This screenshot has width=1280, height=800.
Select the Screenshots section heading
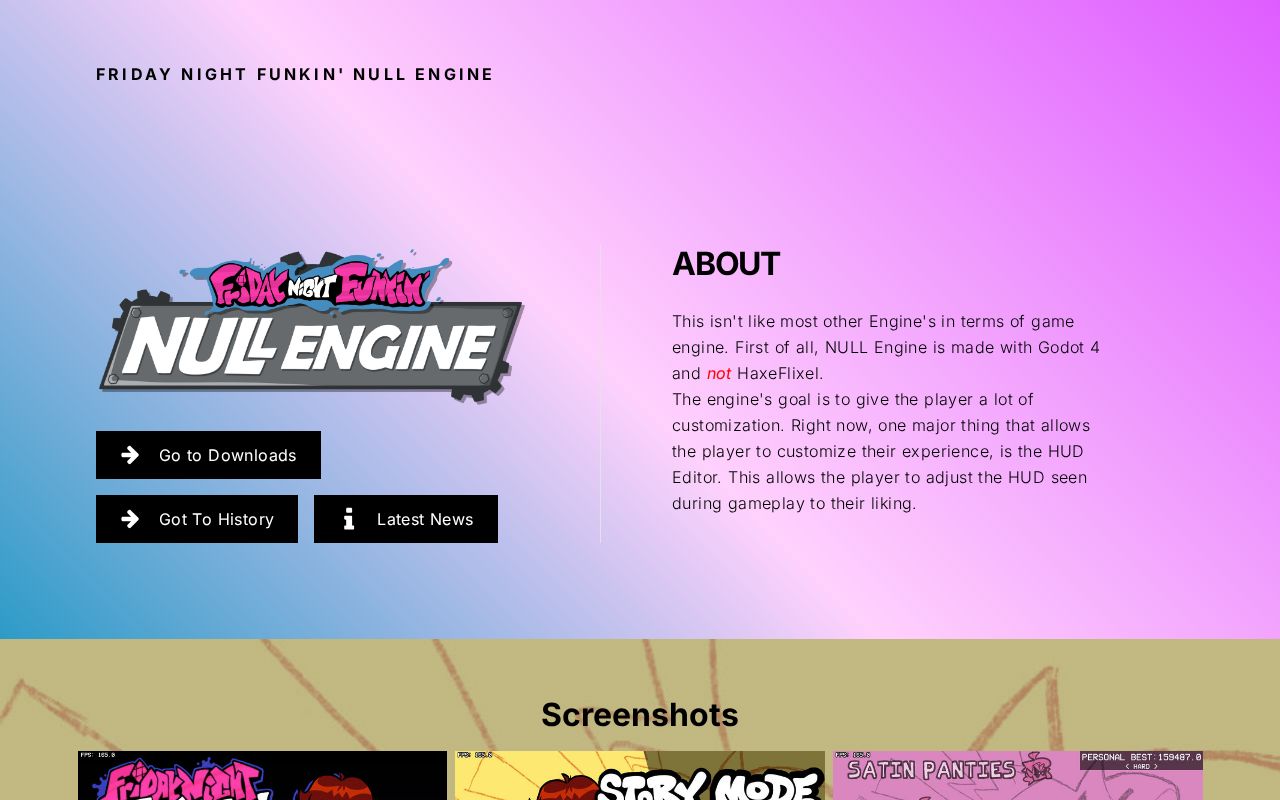(x=639, y=715)
